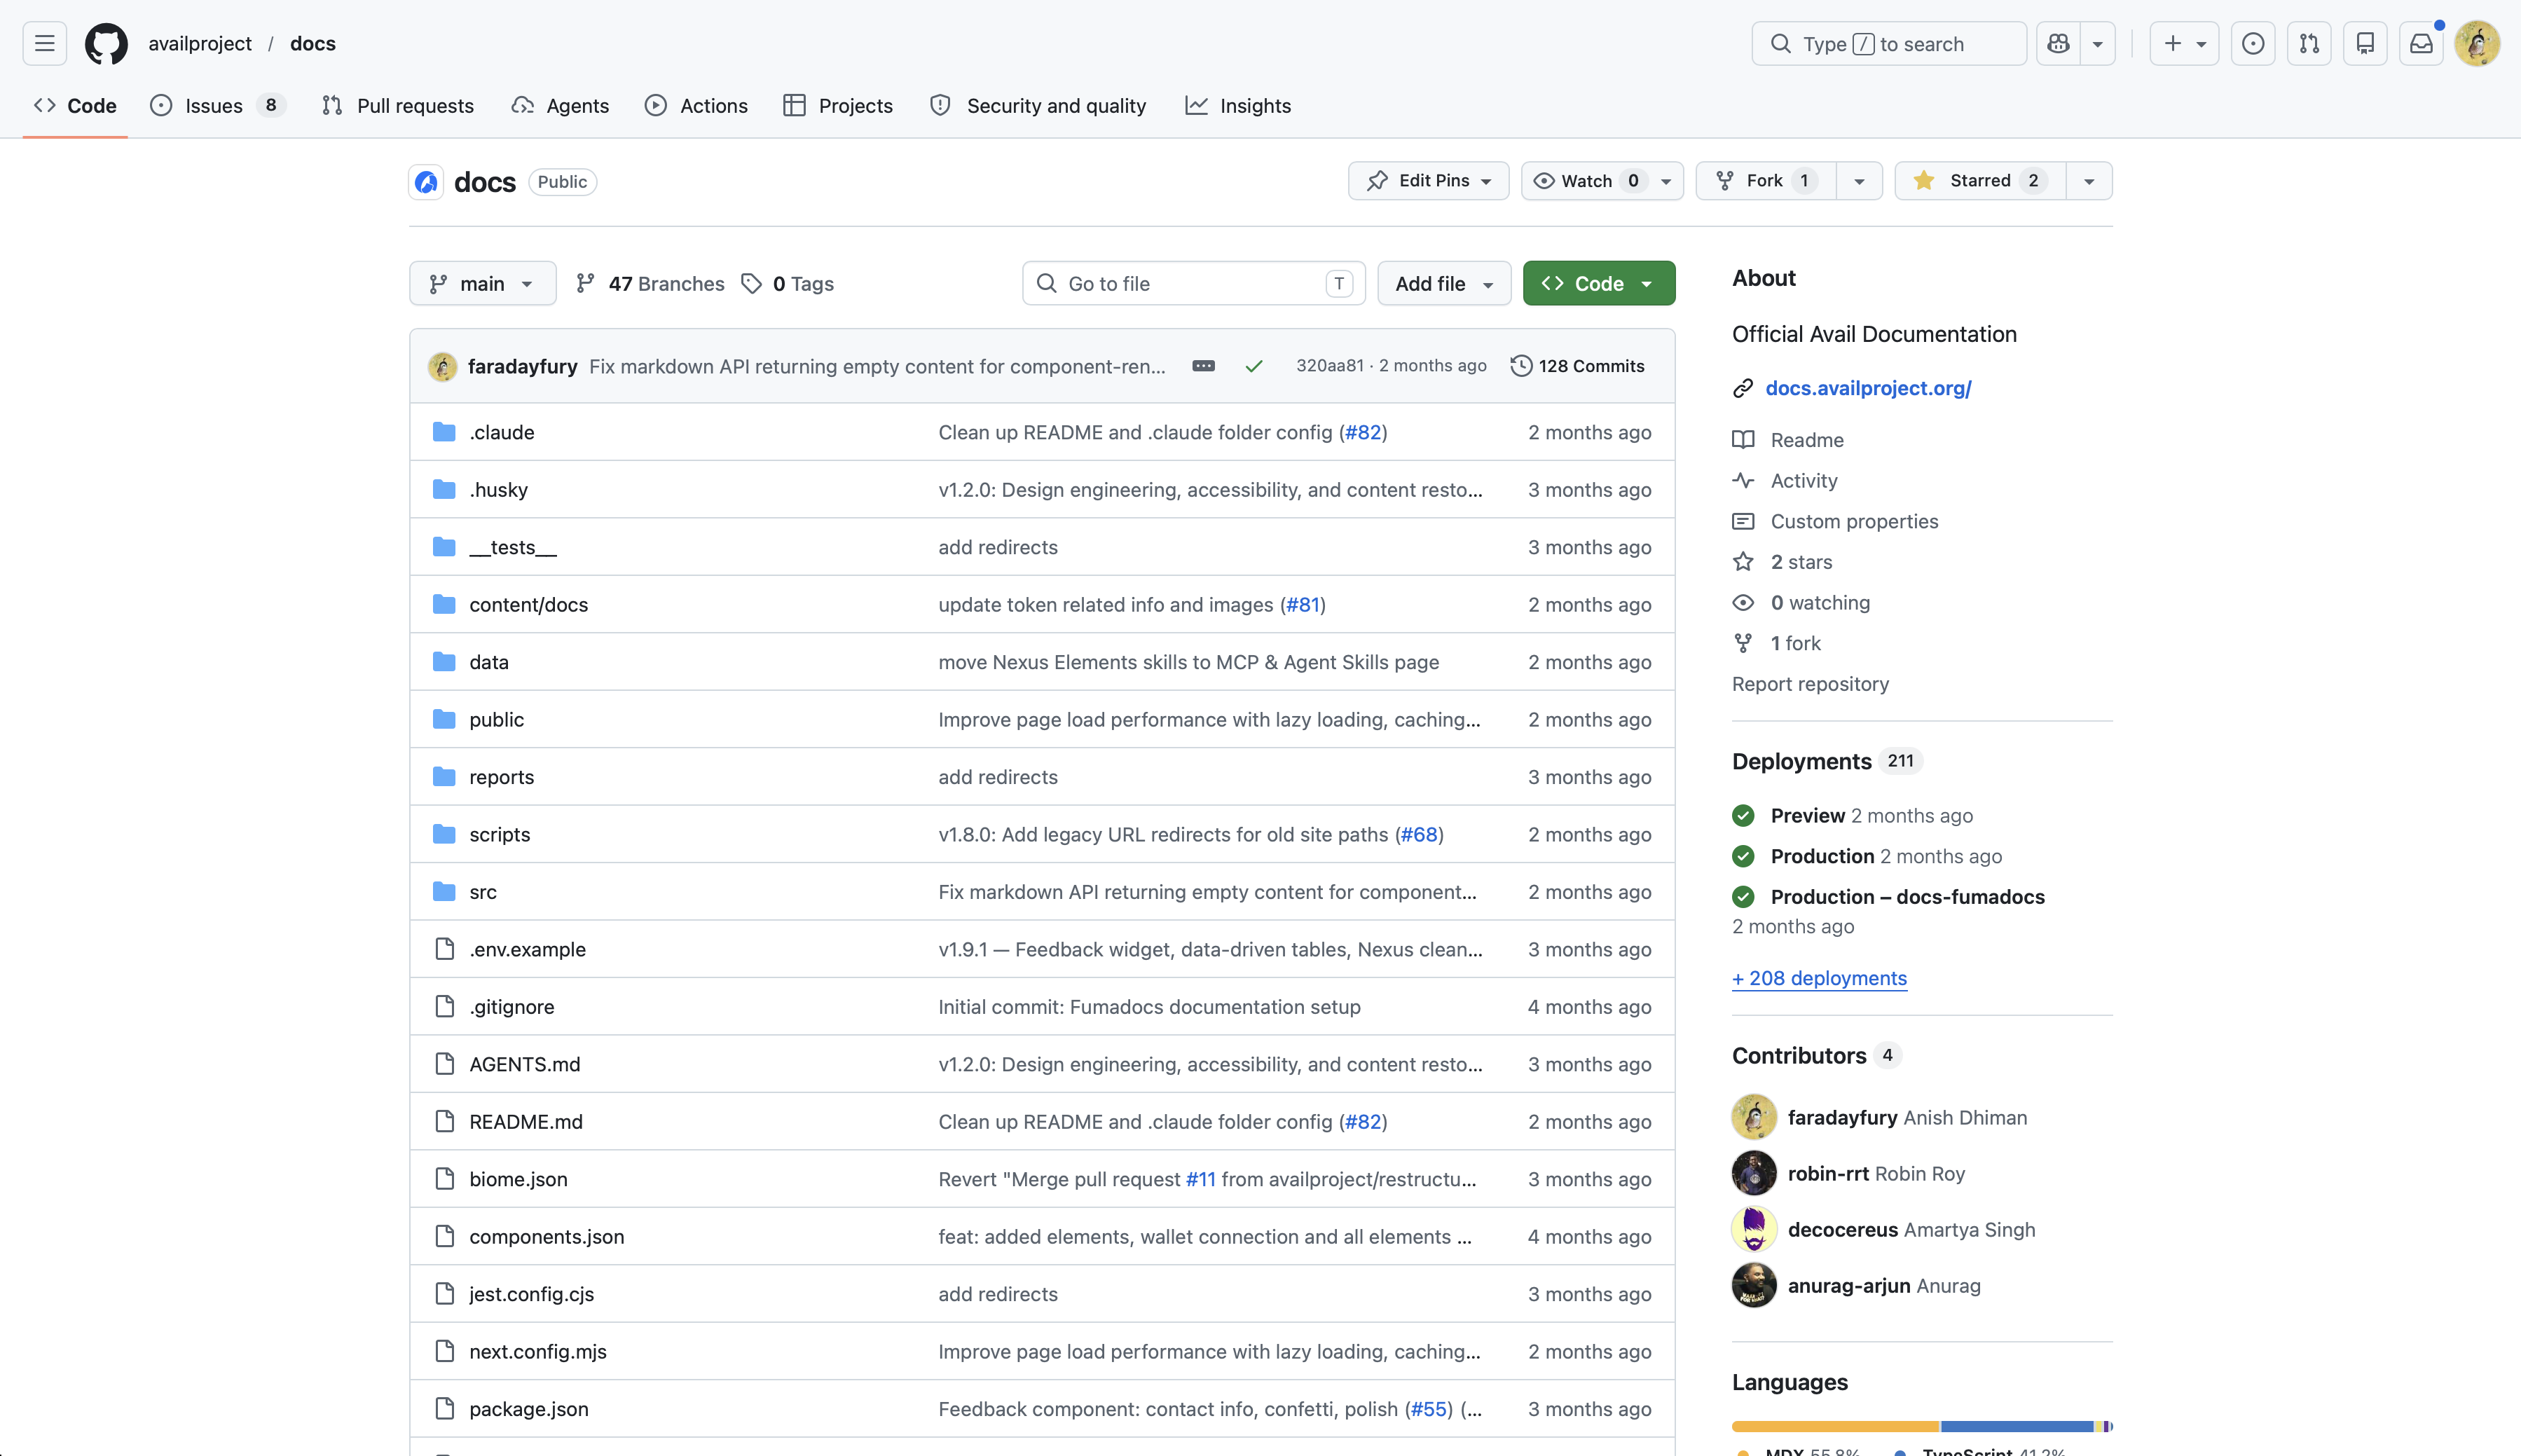The image size is (2521, 1456).
Task: Open robin-rrt contributor avatar
Action: (1754, 1174)
